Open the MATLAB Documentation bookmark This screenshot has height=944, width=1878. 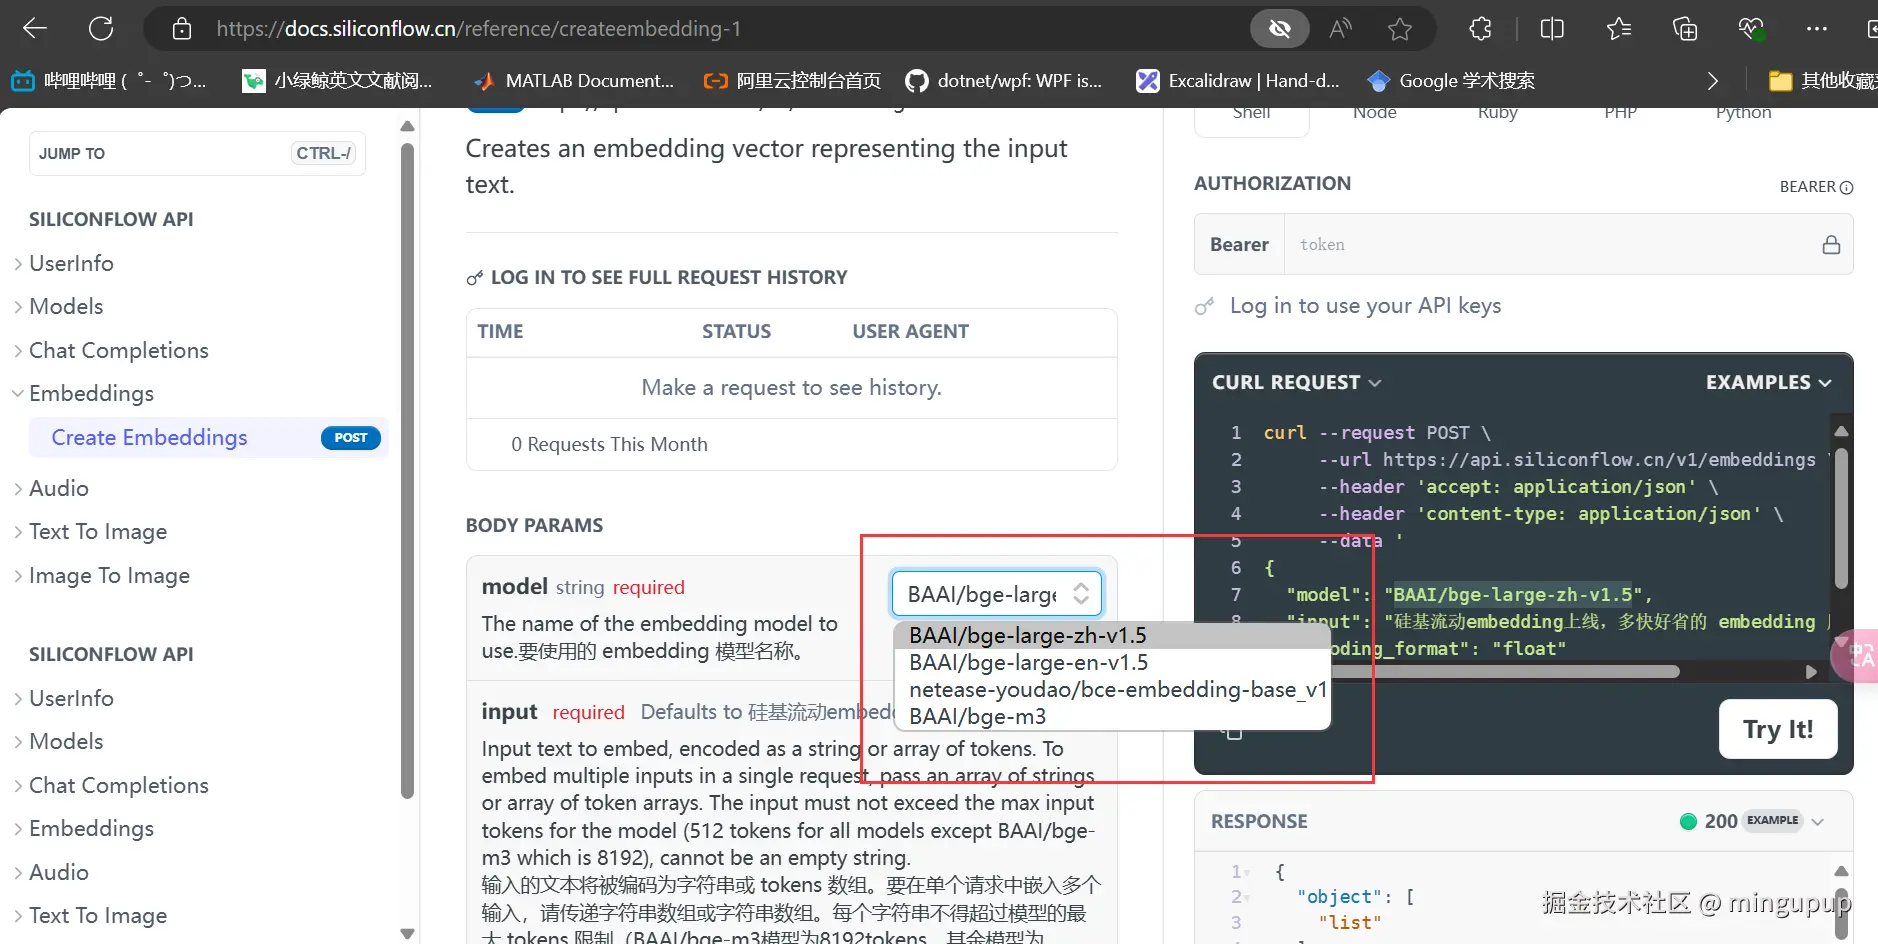point(573,81)
